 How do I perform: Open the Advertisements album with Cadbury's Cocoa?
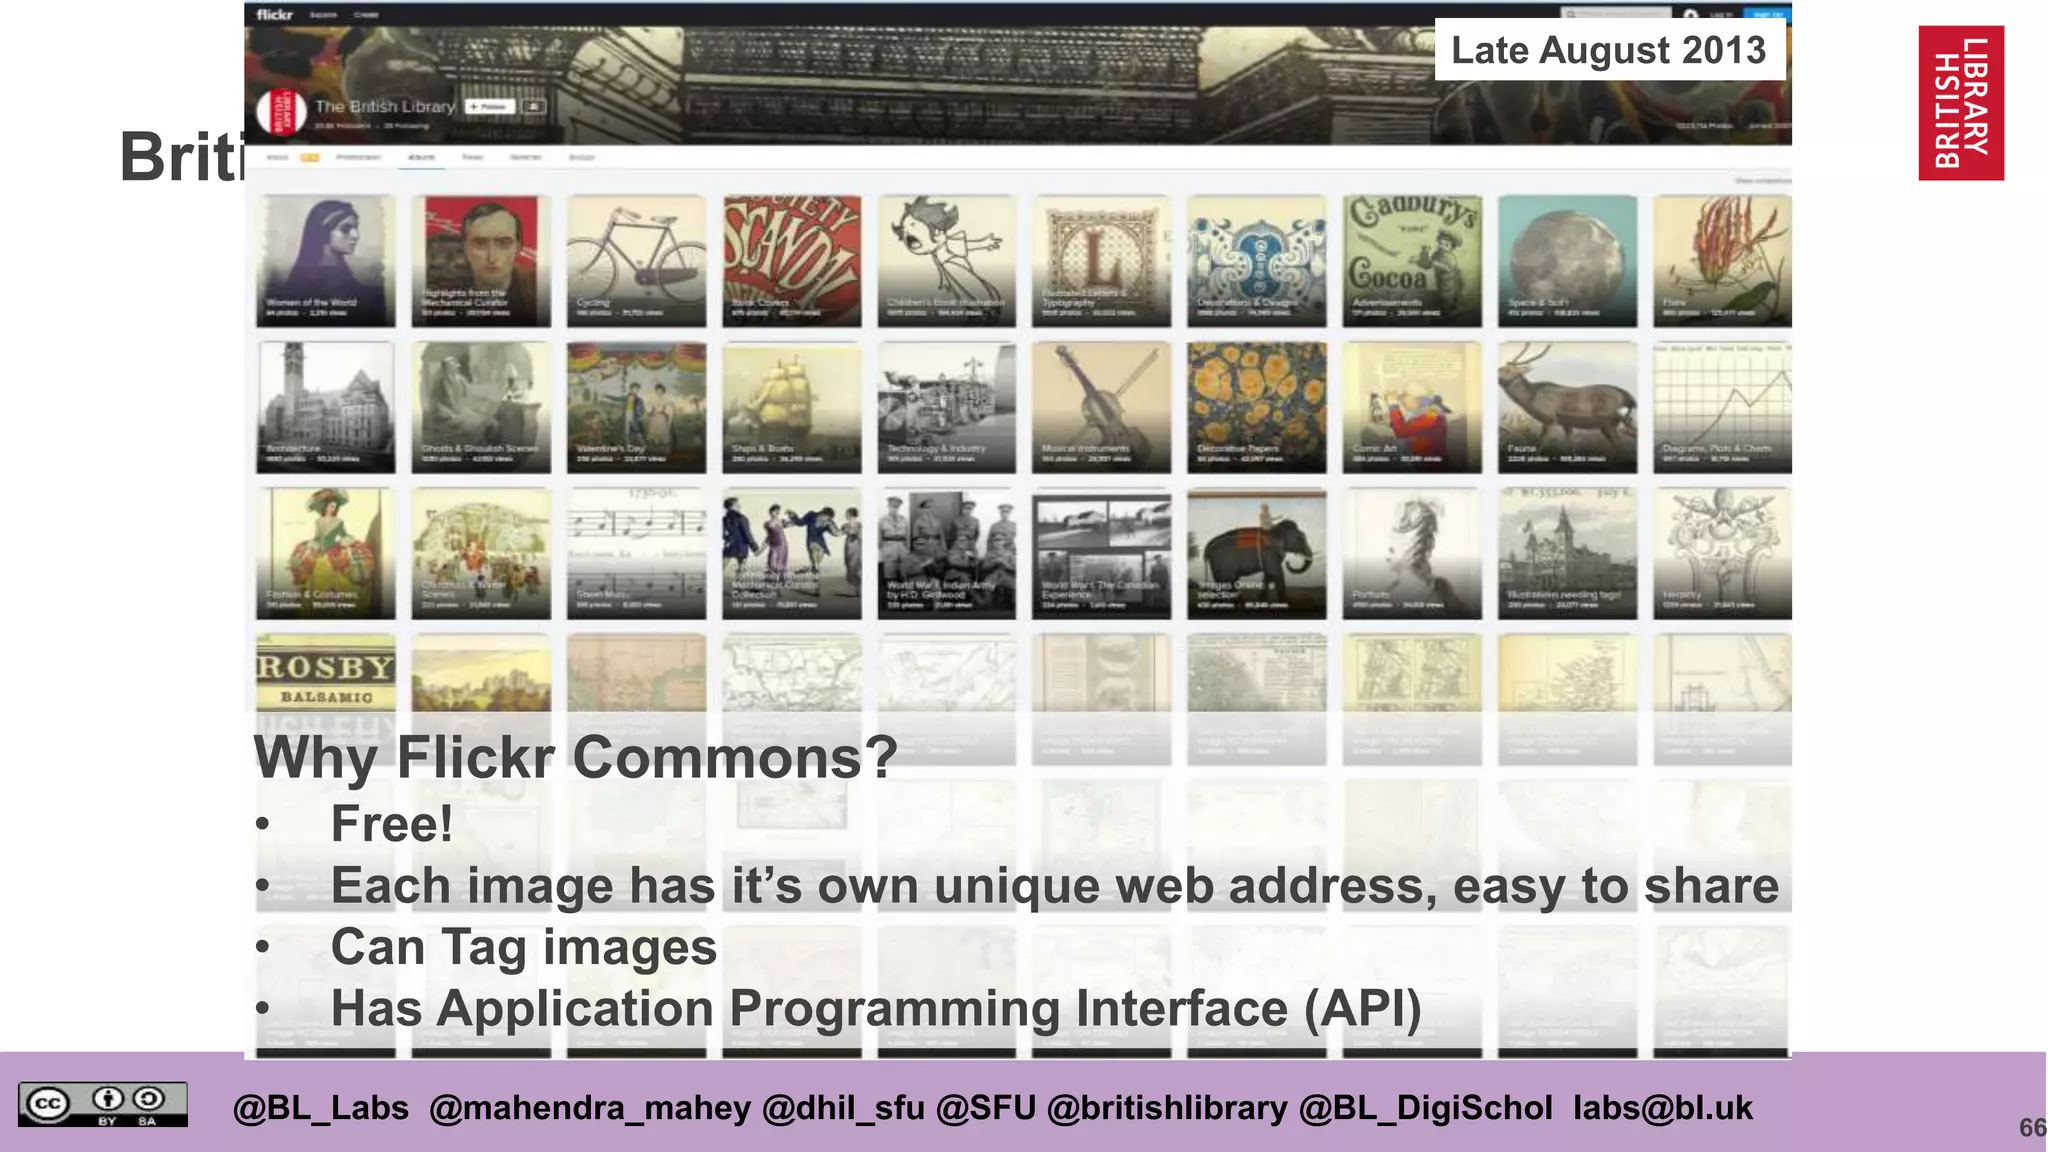1412,261
